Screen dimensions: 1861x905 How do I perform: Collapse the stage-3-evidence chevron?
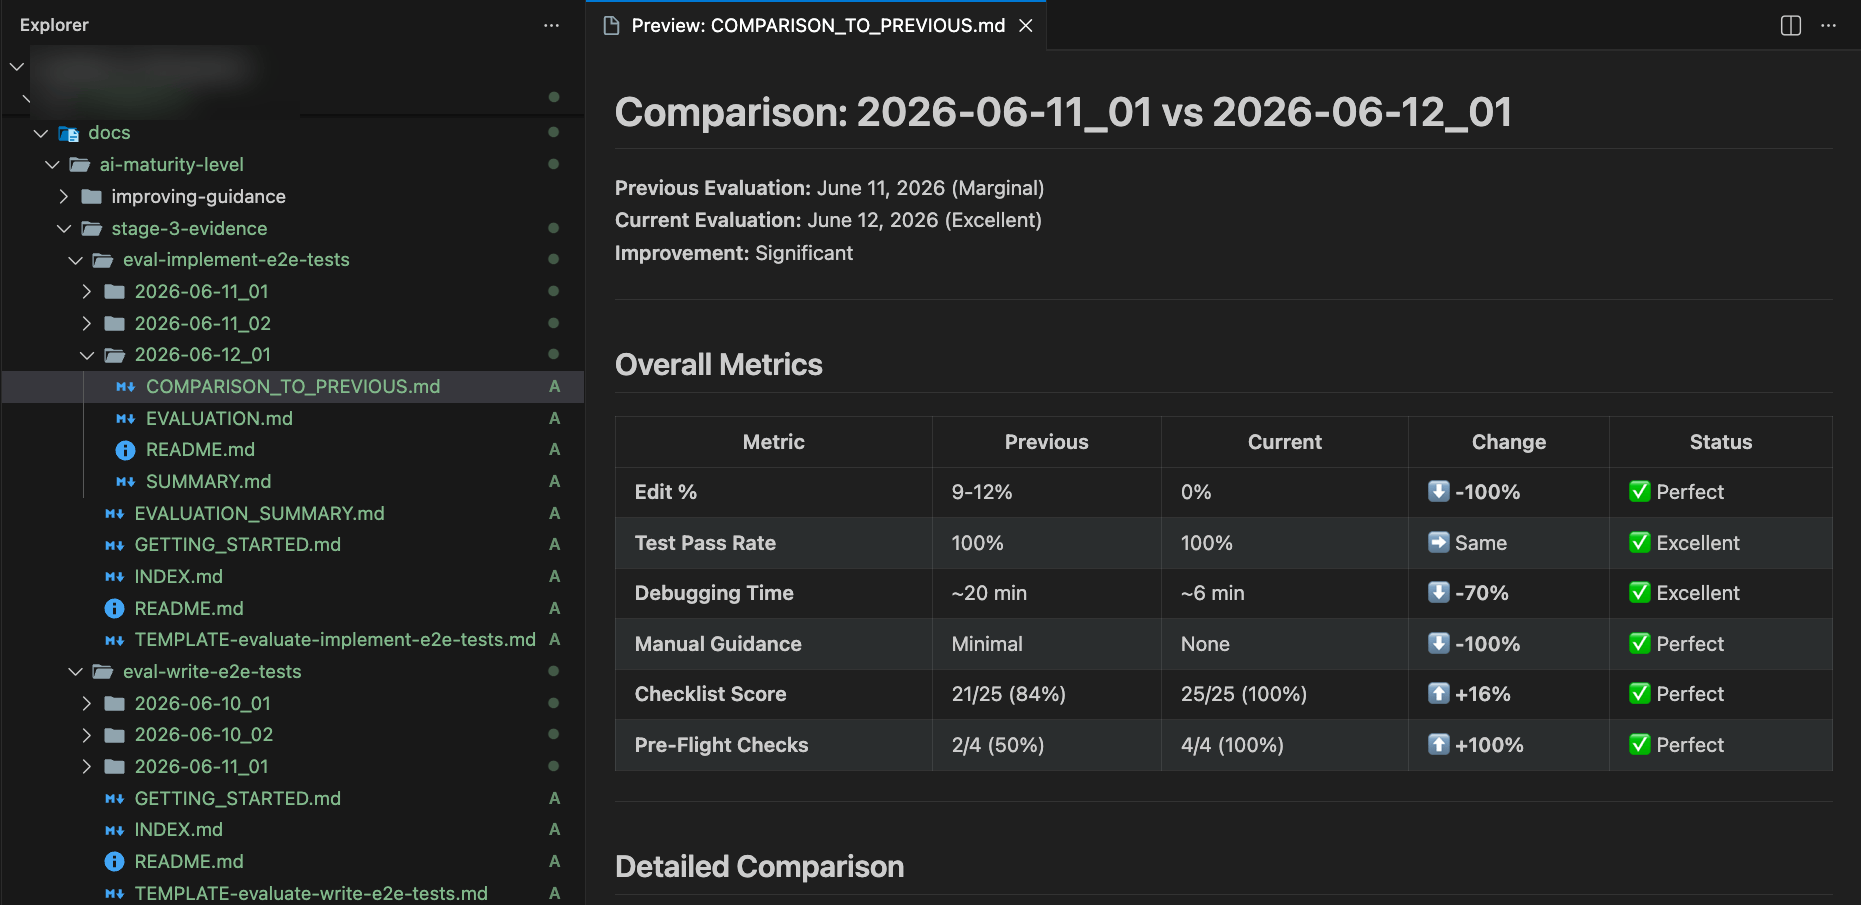point(64,228)
